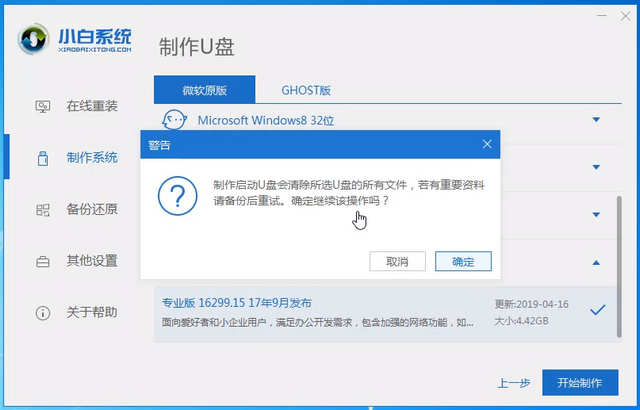Image resolution: width=640 pixels, height=410 pixels.
Task: Go back with 上一步 link
Action: tap(514, 383)
